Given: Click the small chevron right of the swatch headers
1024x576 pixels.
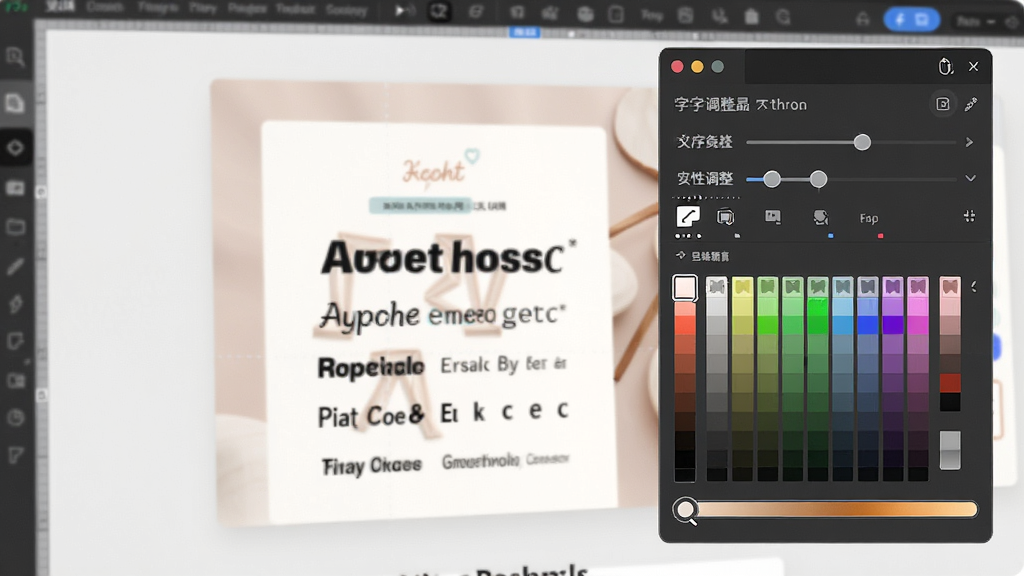Looking at the screenshot, I should [974, 286].
